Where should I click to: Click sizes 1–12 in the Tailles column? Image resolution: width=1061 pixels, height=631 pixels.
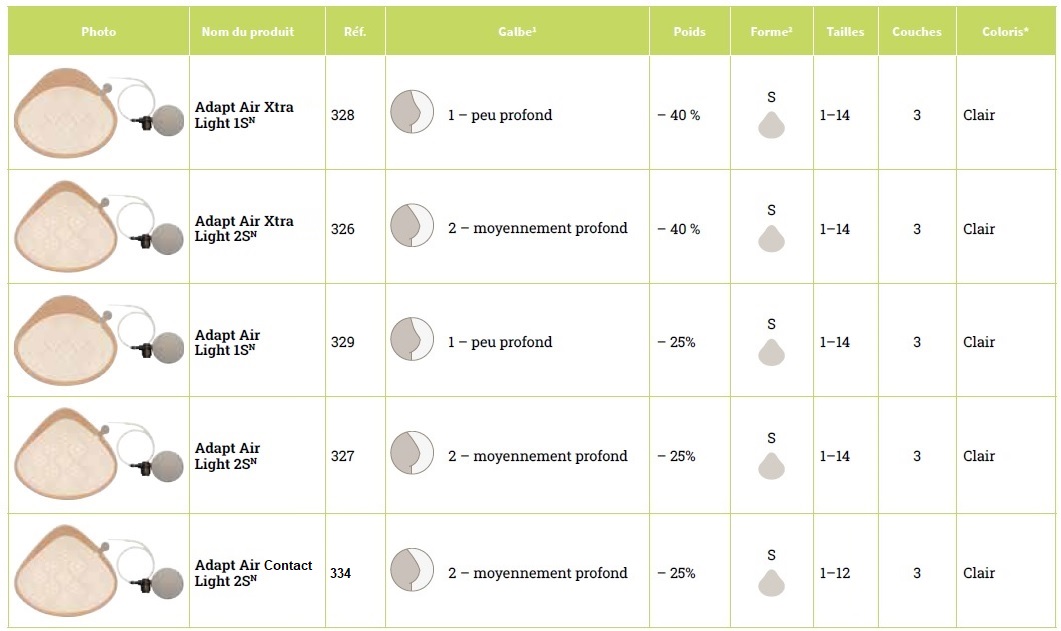834,573
